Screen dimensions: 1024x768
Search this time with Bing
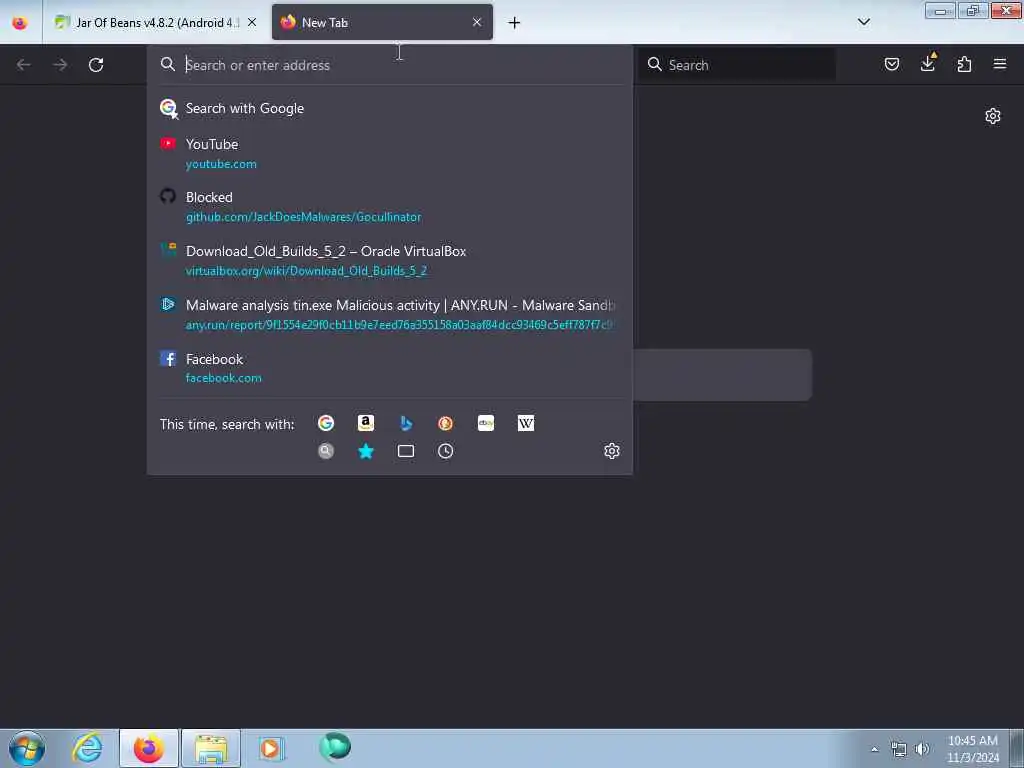tap(406, 423)
